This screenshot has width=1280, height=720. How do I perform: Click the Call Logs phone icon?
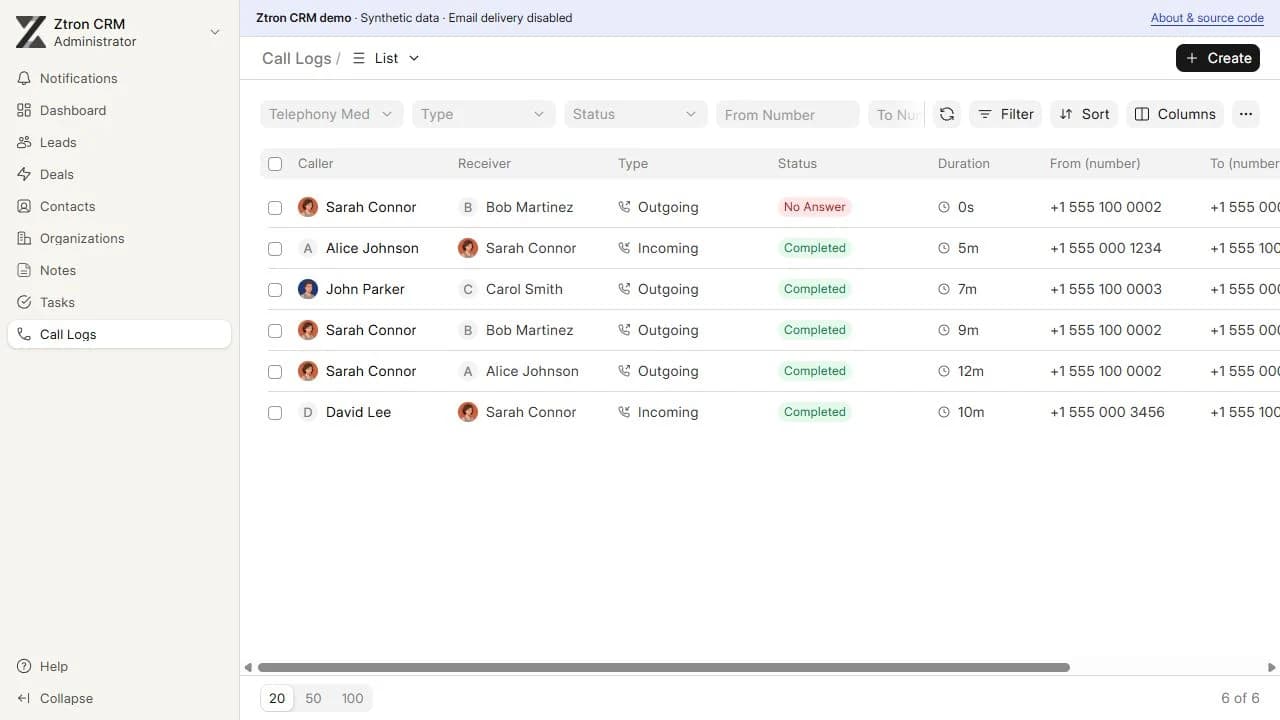click(x=24, y=334)
